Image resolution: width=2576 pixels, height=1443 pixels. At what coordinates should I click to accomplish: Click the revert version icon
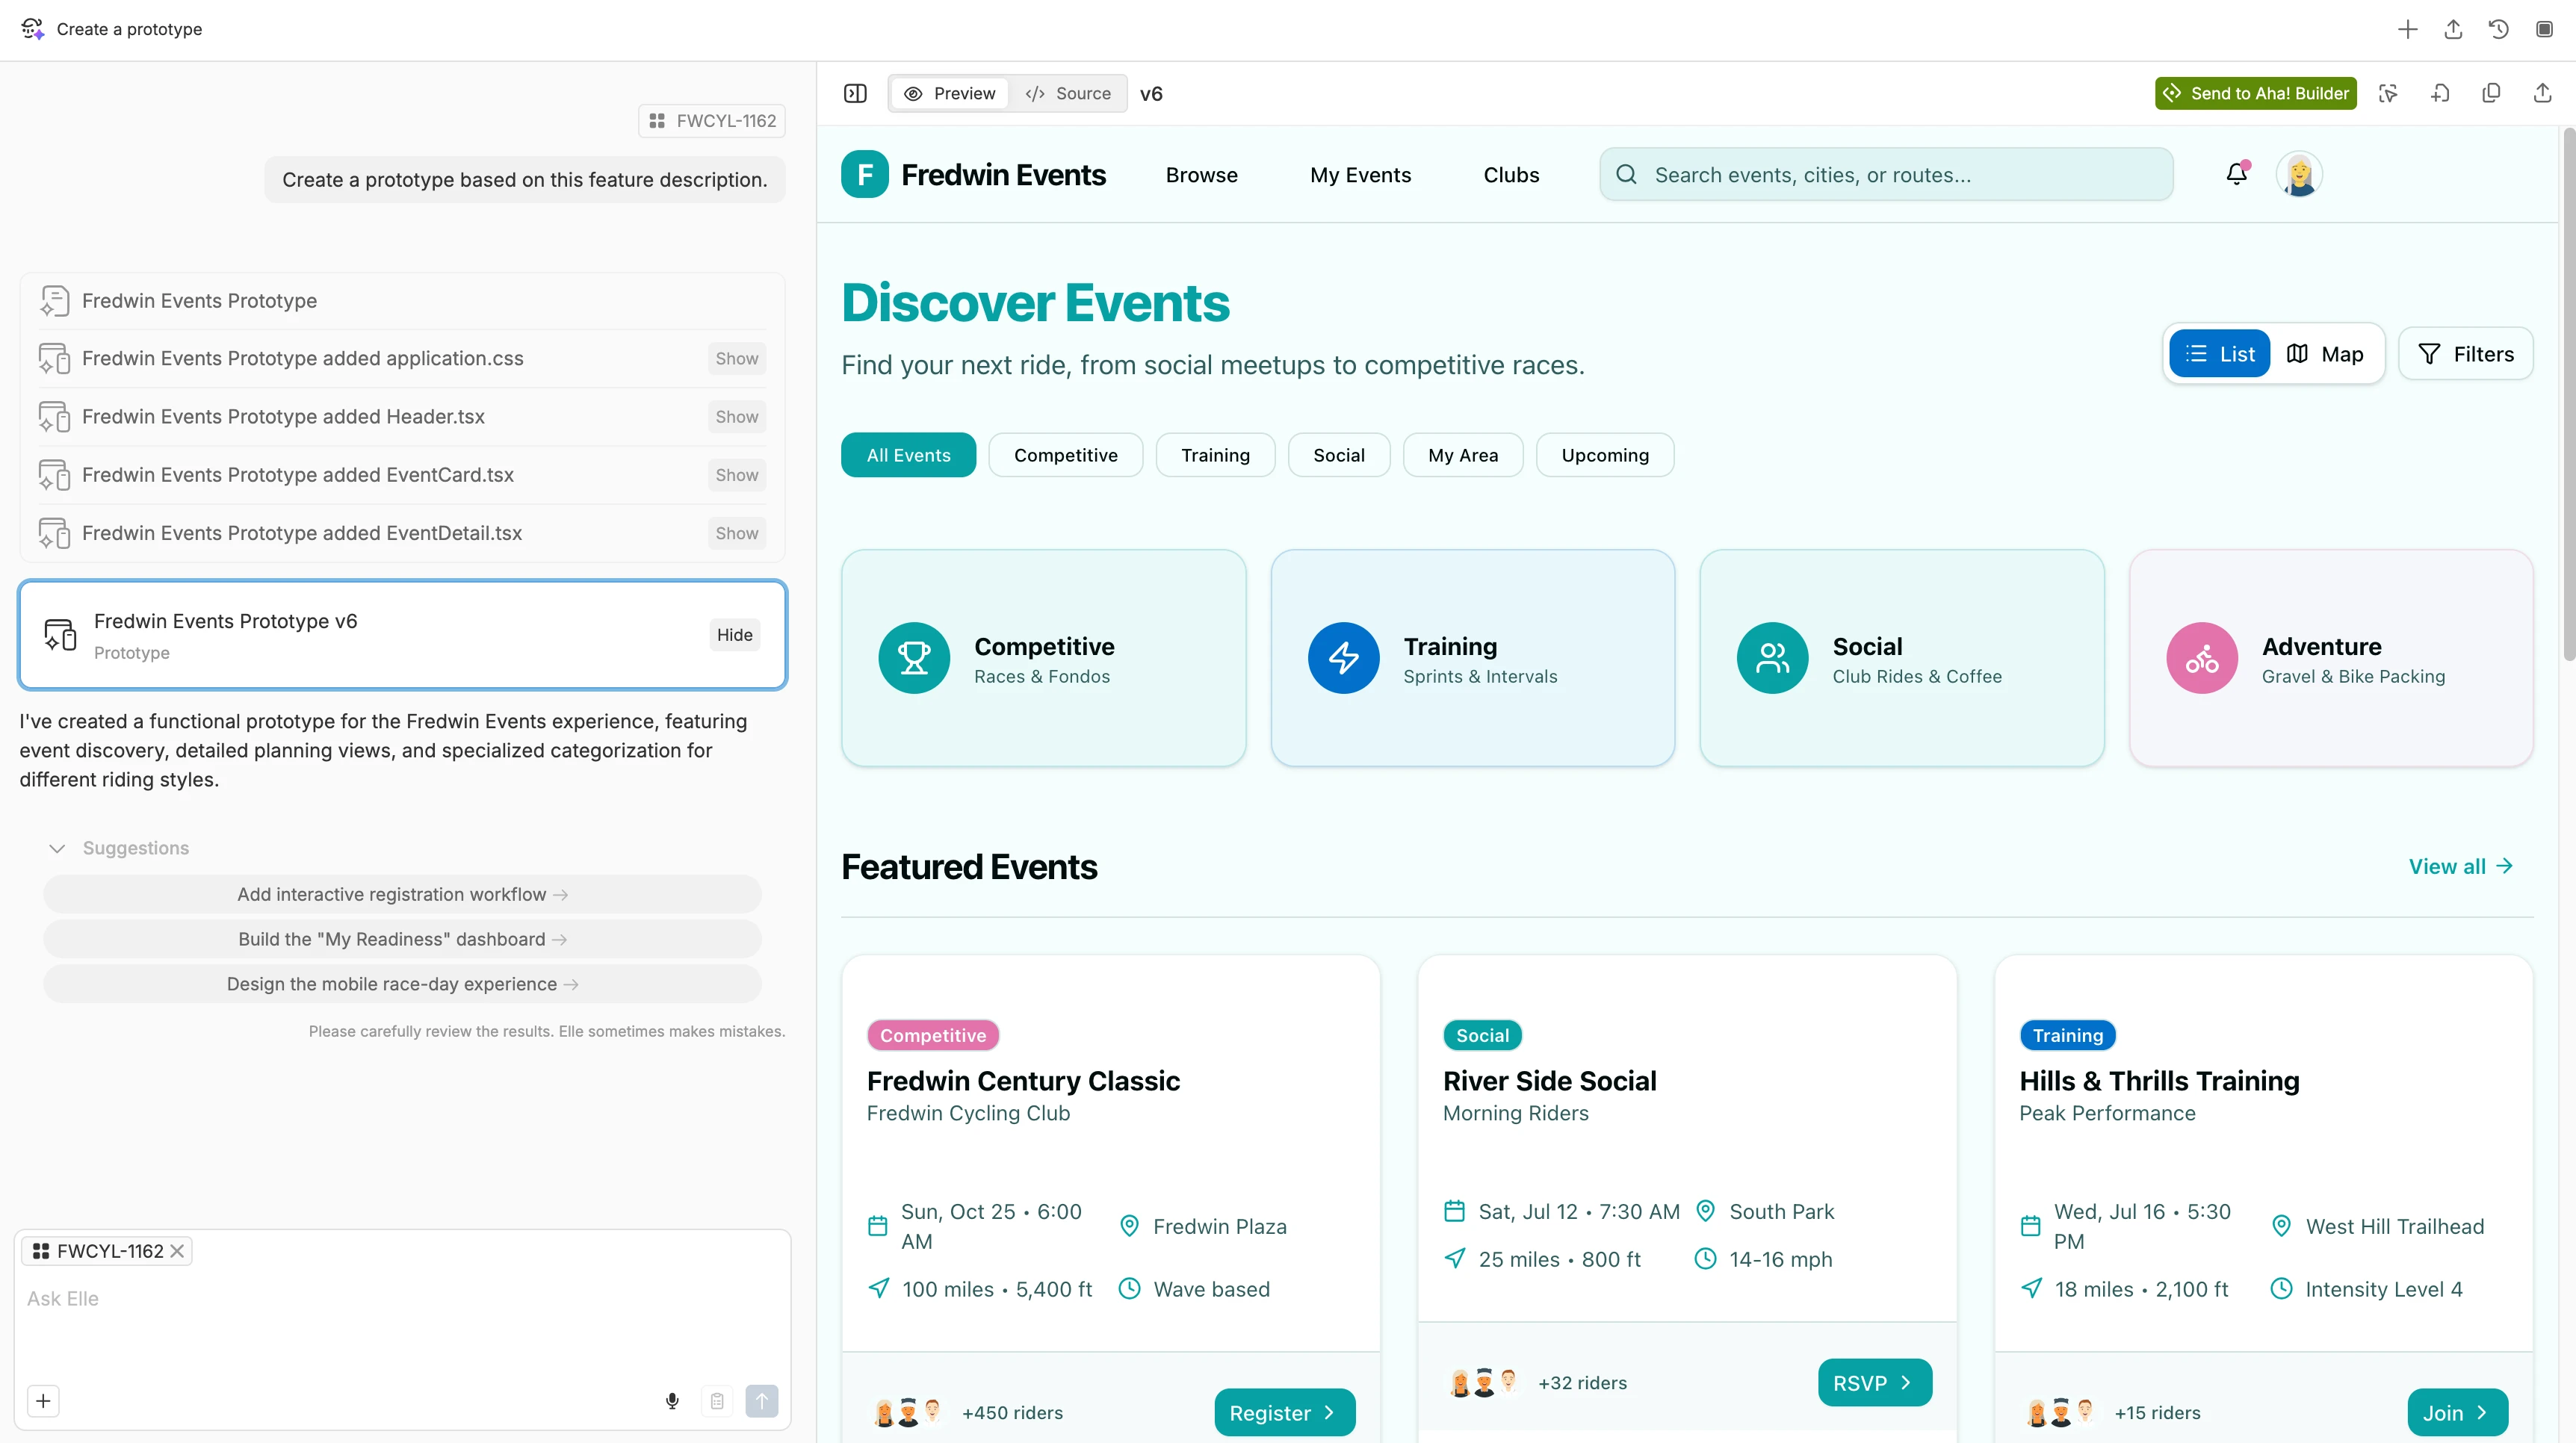(2440, 93)
